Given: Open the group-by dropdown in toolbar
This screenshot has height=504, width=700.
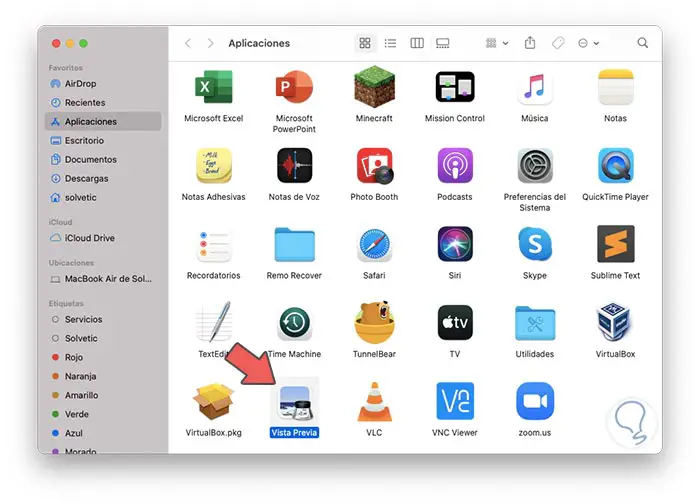Looking at the screenshot, I should click(496, 44).
